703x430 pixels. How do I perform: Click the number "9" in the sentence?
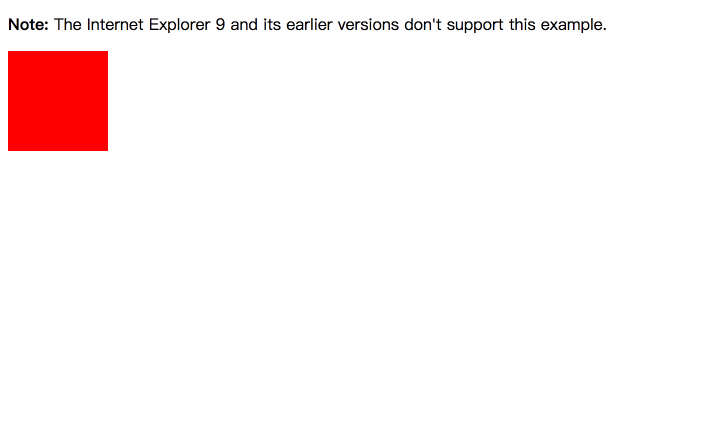(x=220, y=25)
